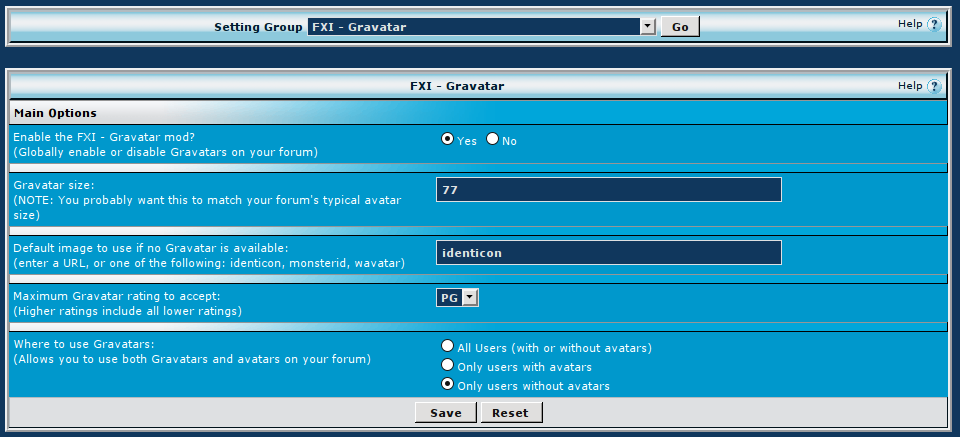Select Only users without avatars option
The height and width of the screenshot is (437, 960).
click(447, 385)
